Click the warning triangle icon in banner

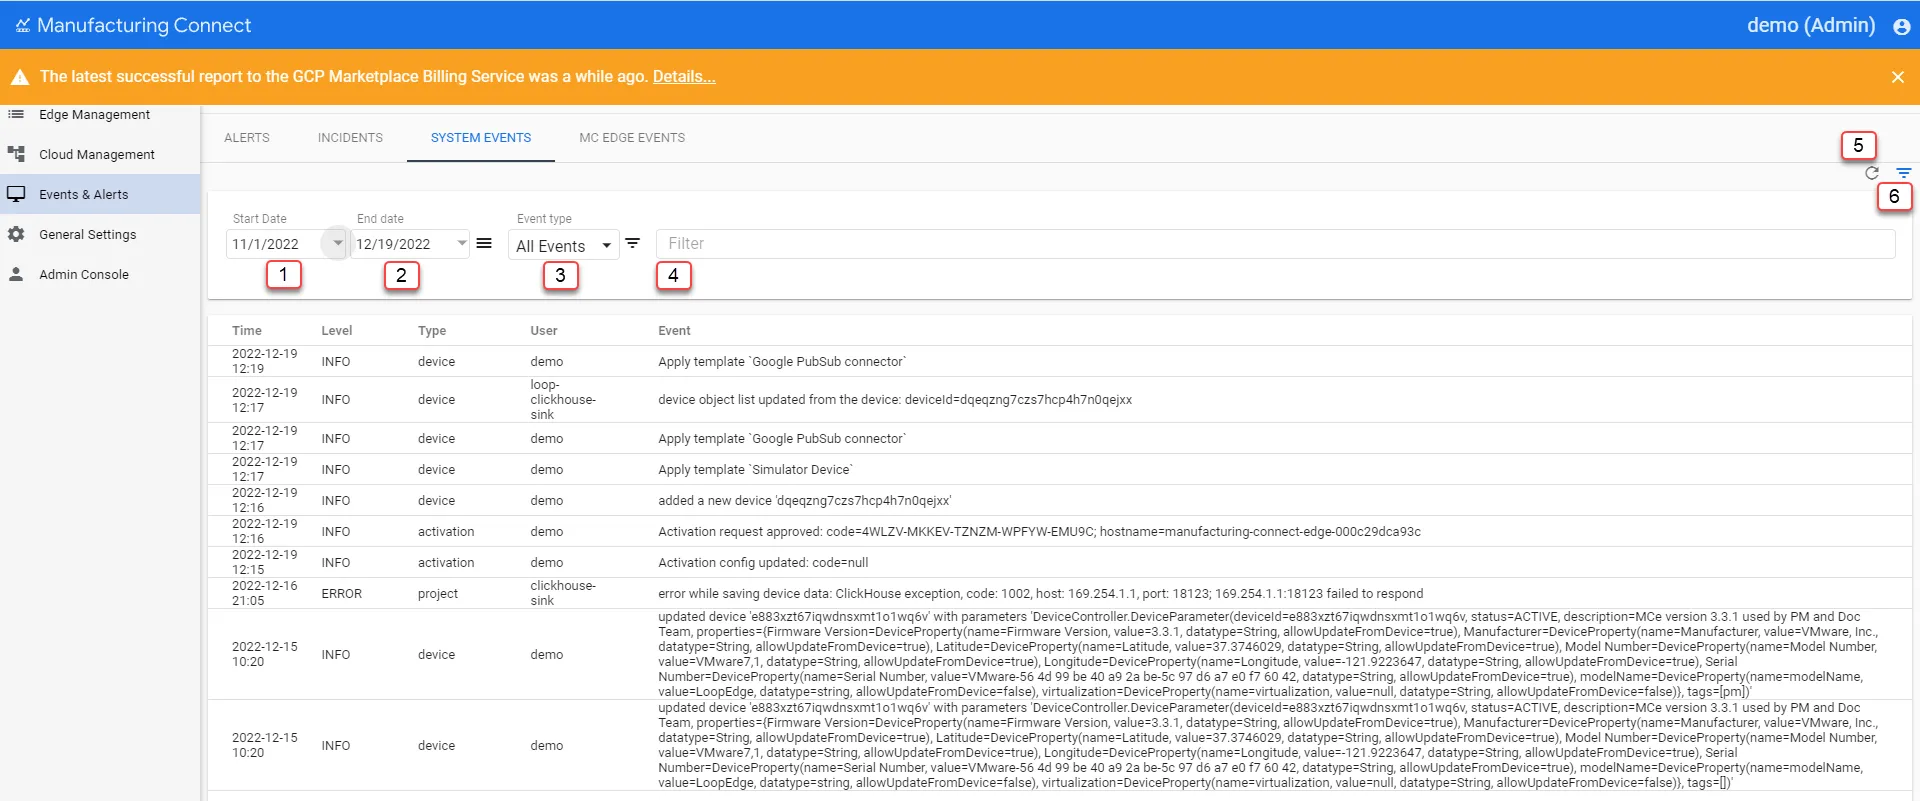[x=20, y=77]
